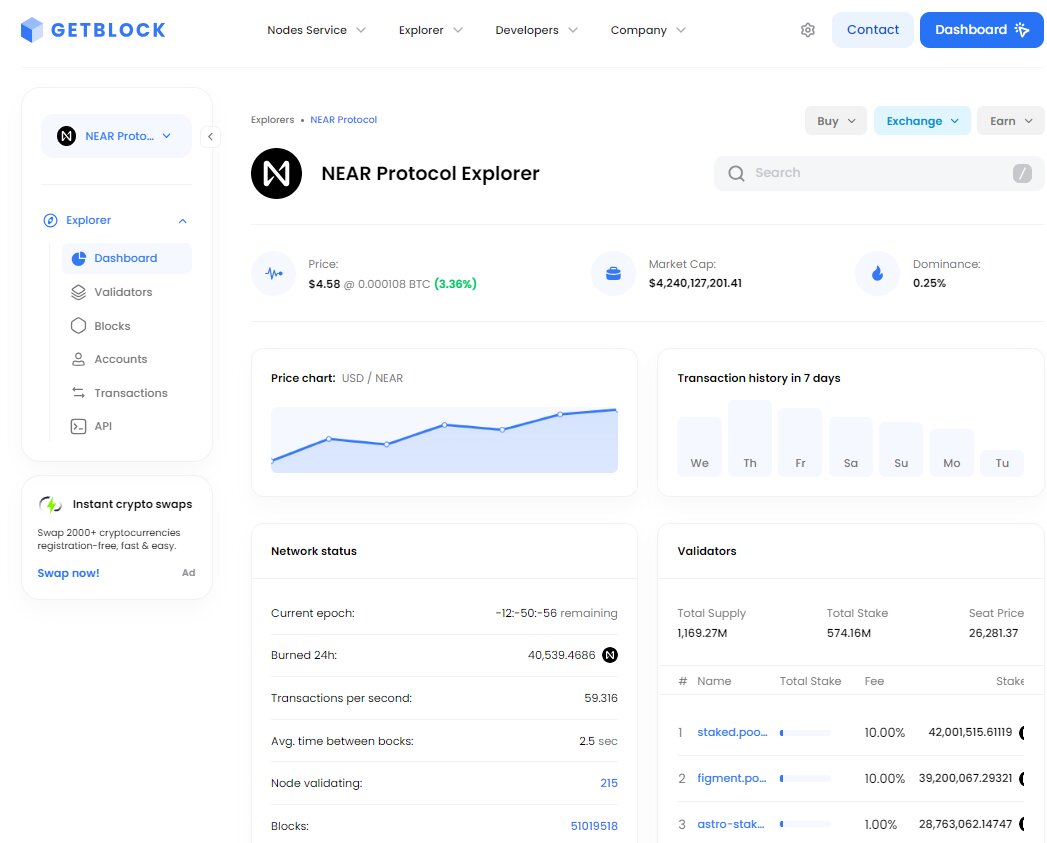Image resolution: width=1047 pixels, height=843 pixels.
Task: Open the Developers menu
Action: pyautogui.click(x=529, y=30)
